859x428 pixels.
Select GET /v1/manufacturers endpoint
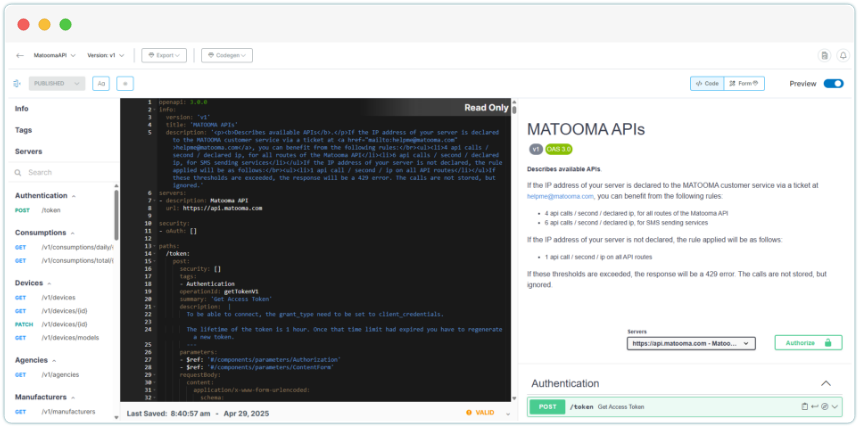point(55,412)
